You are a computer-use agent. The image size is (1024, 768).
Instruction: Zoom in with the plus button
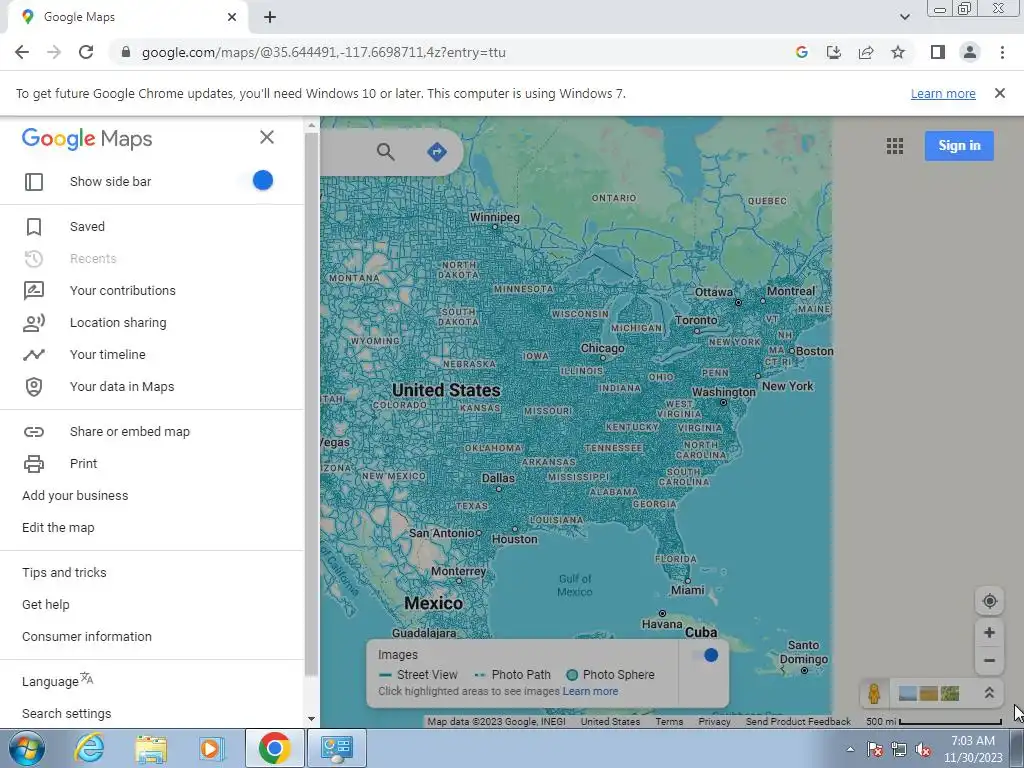[x=989, y=632]
